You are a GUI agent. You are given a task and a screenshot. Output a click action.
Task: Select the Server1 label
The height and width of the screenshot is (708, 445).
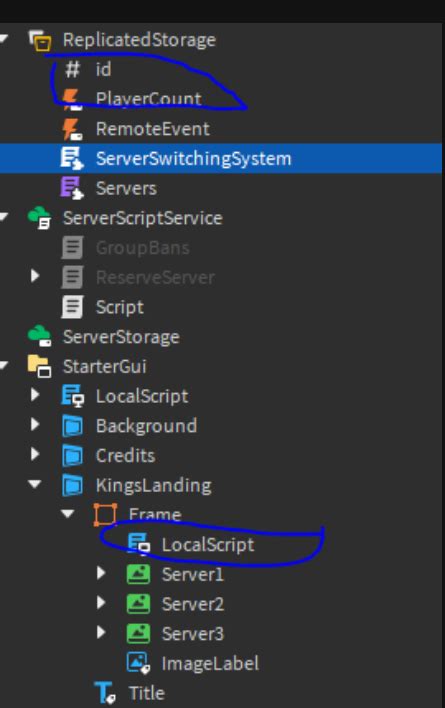pos(193,574)
